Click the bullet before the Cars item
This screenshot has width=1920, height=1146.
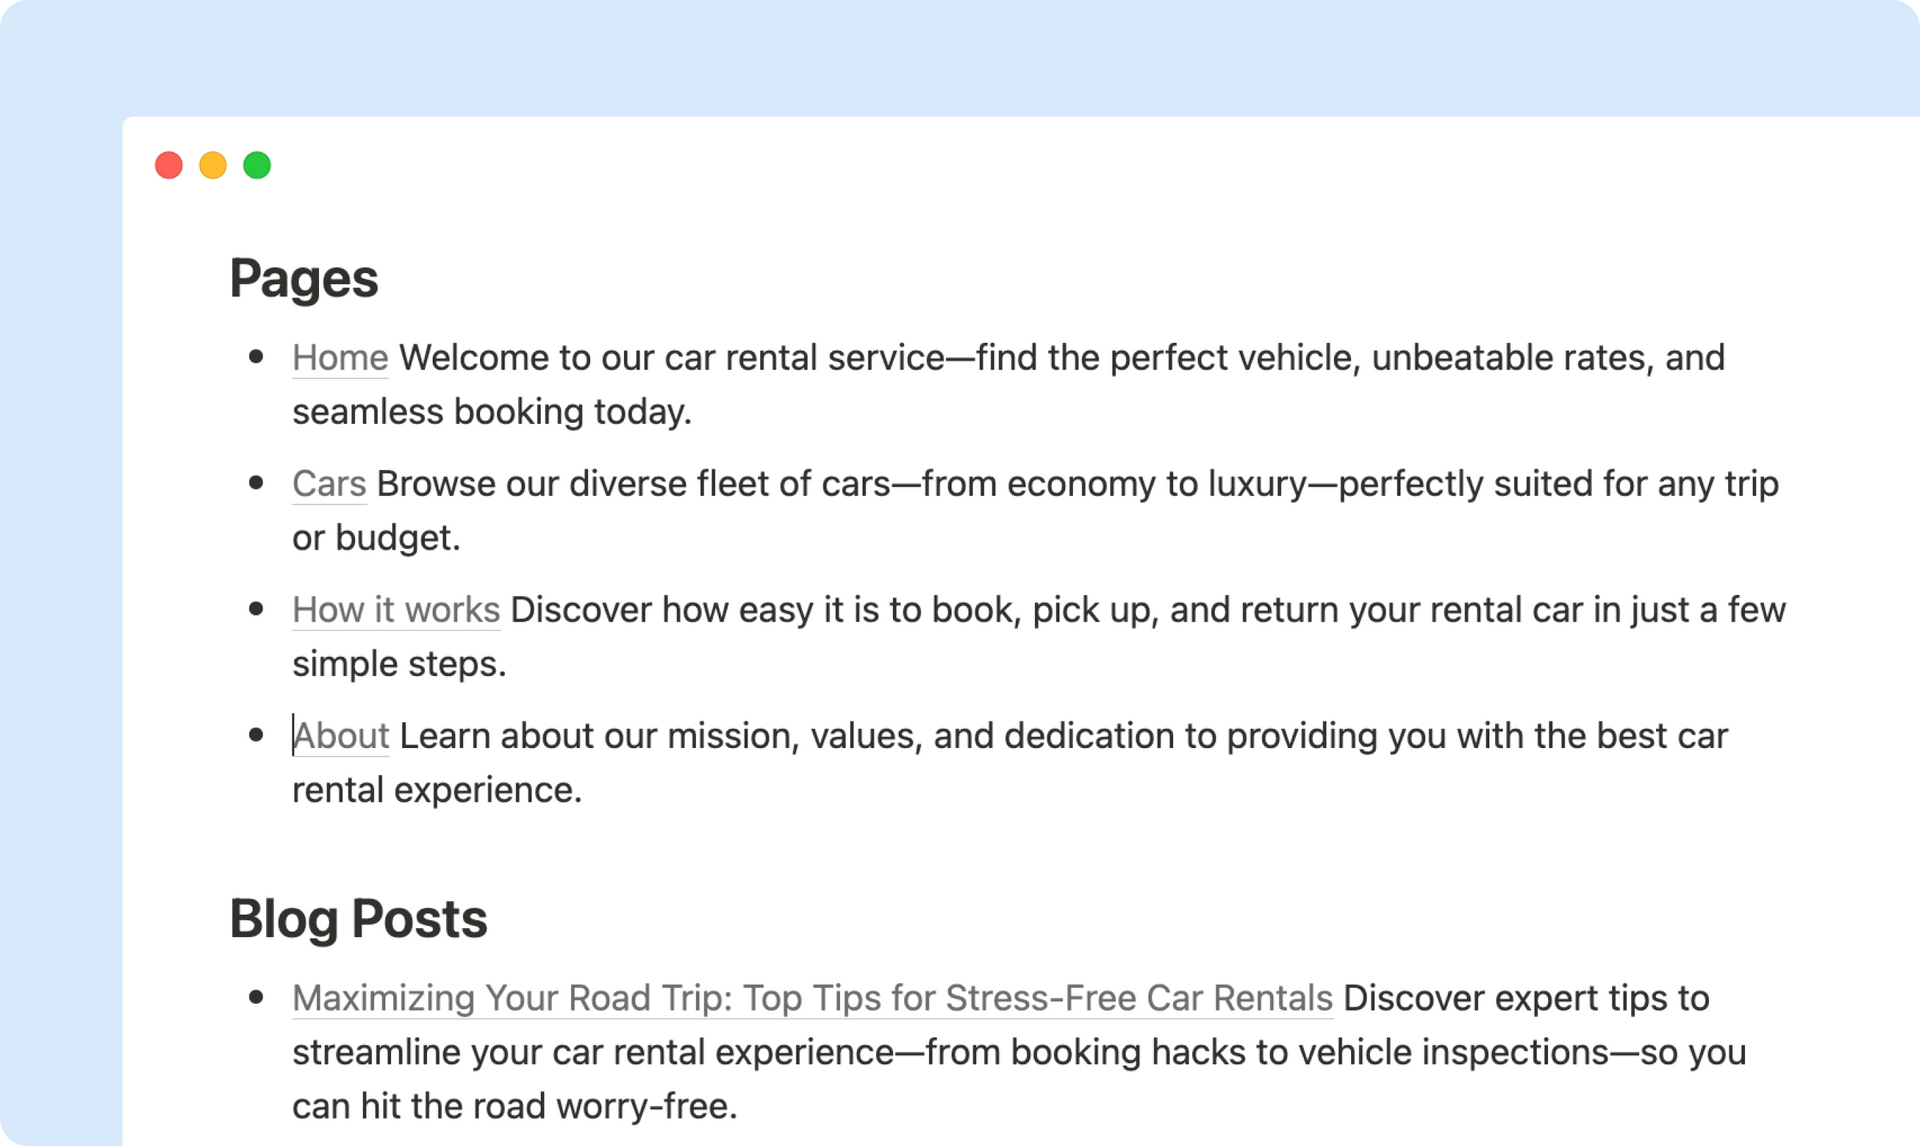point(256,483)
